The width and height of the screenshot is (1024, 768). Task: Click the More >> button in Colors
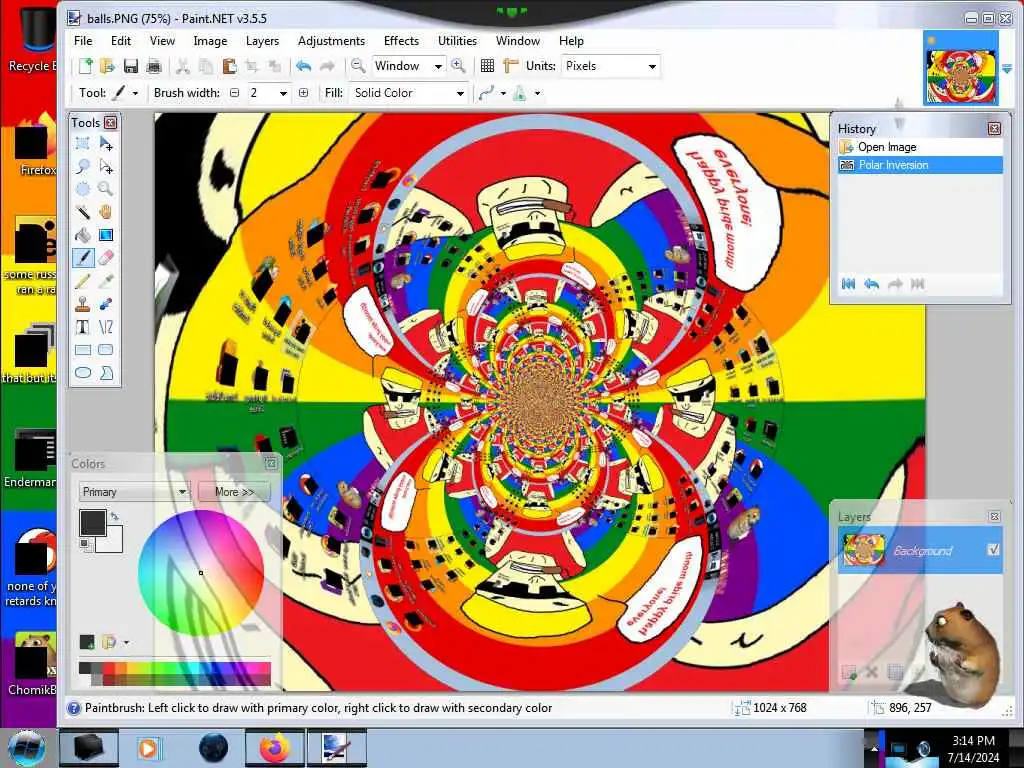click(234, 492)
